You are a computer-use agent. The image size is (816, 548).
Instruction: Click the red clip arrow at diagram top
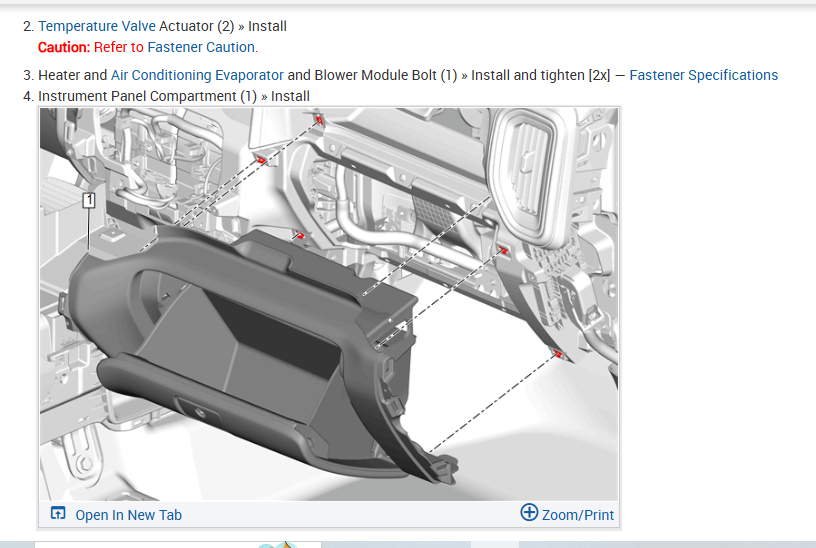319,121
